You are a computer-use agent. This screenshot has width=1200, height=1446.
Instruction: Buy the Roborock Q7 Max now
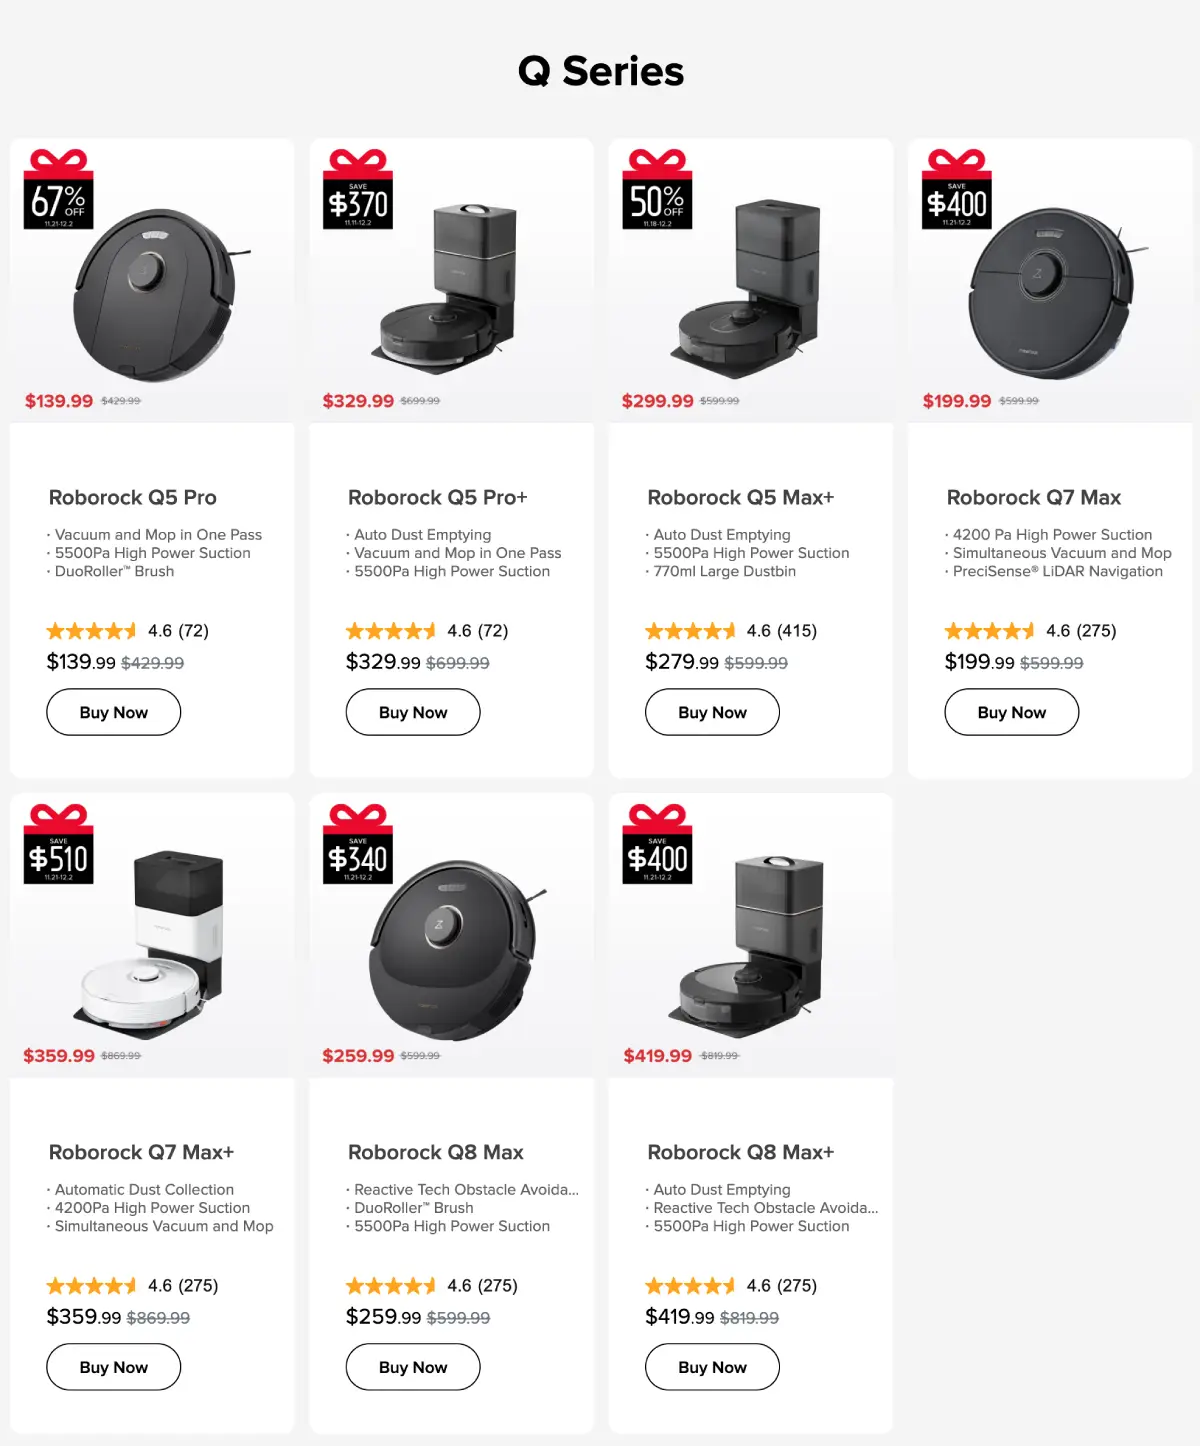pos(1011,713)
